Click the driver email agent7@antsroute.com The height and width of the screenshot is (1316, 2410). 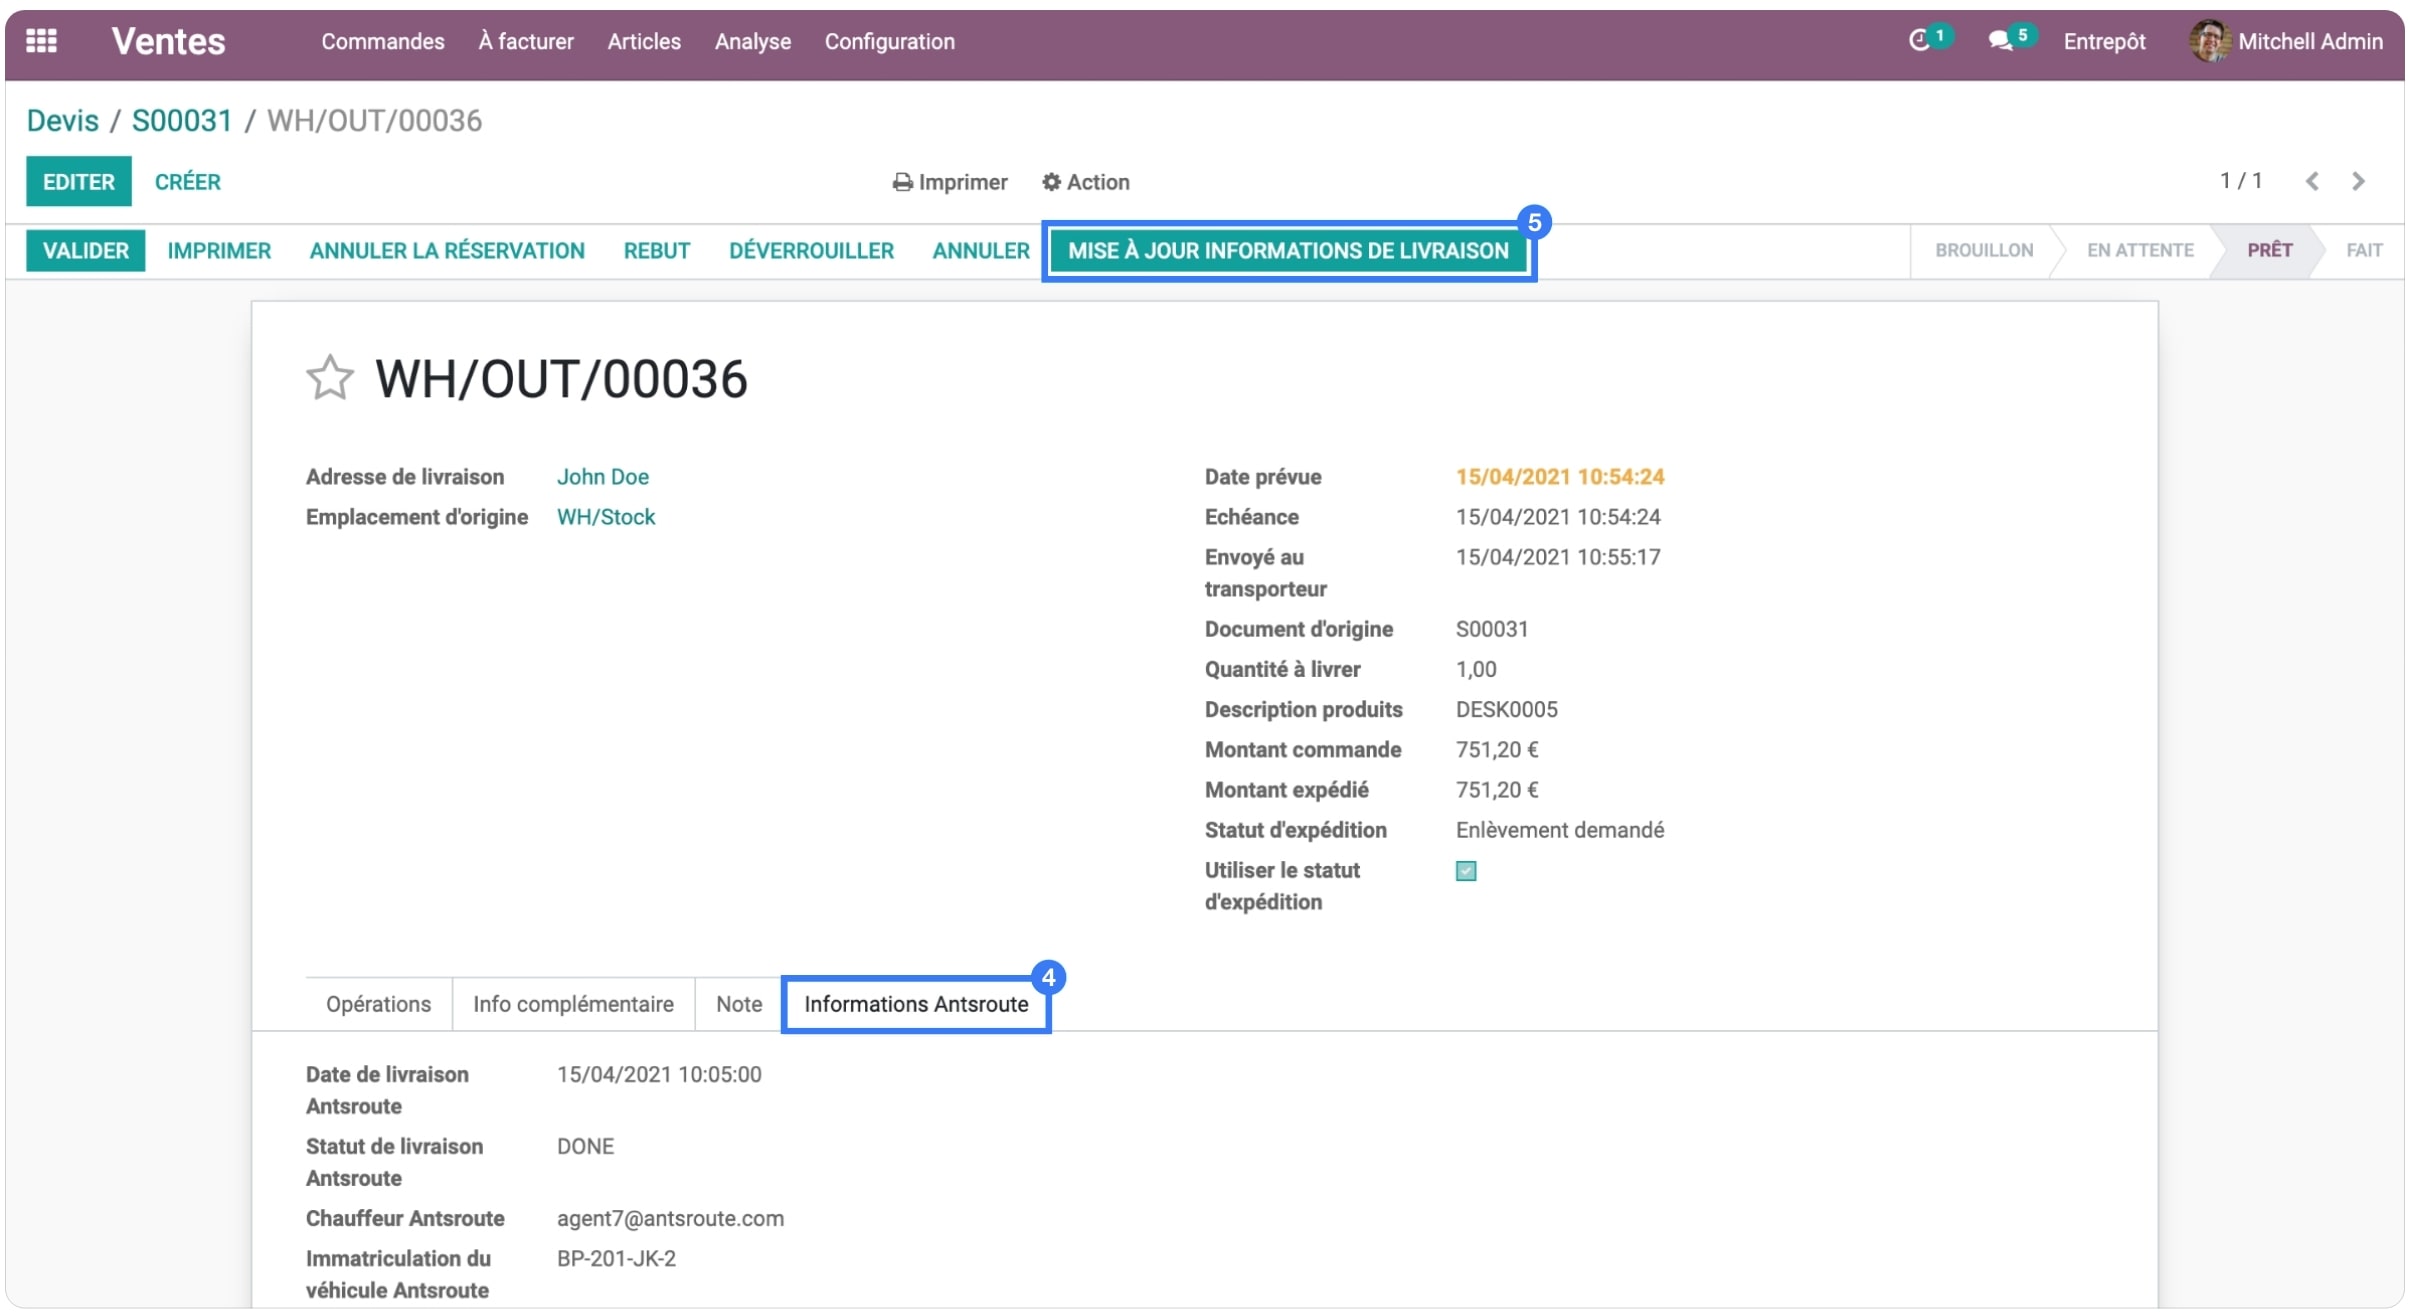(x=670, y=1218)
